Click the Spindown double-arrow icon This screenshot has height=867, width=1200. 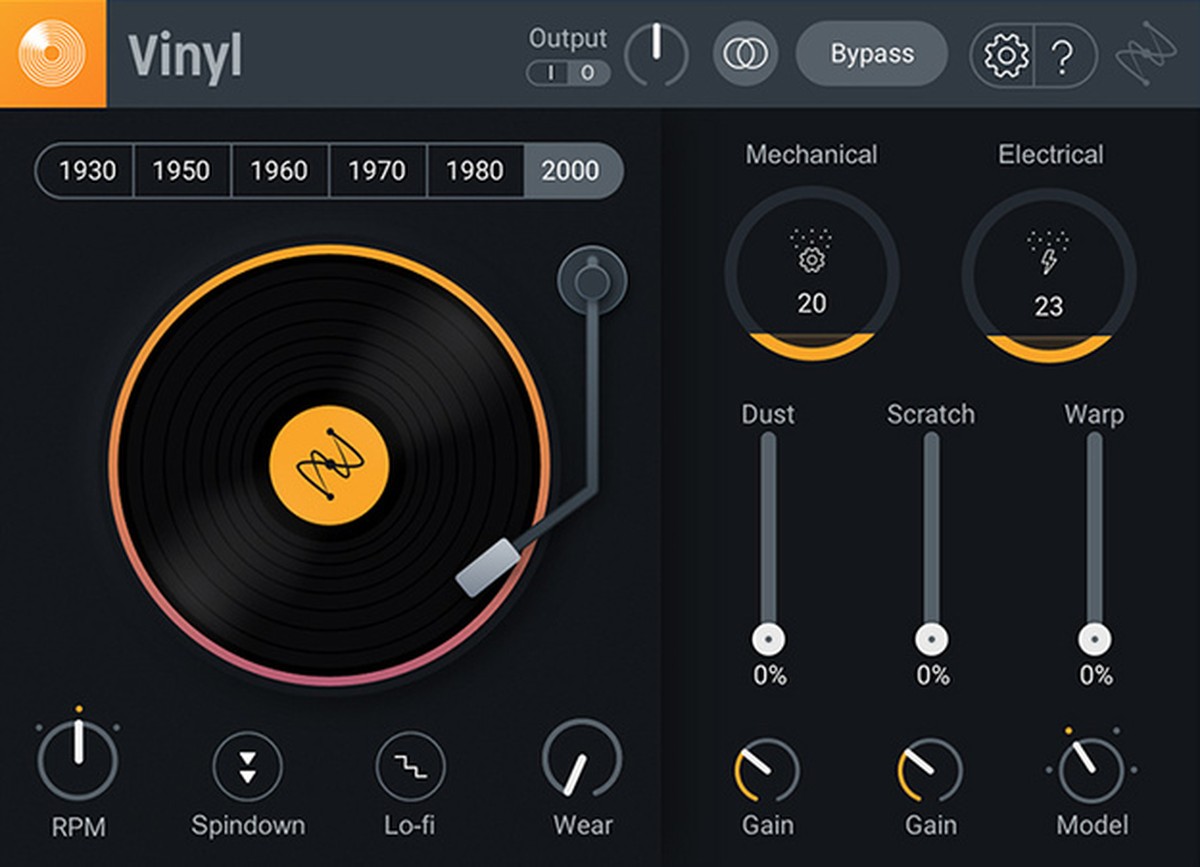[248, 767]
